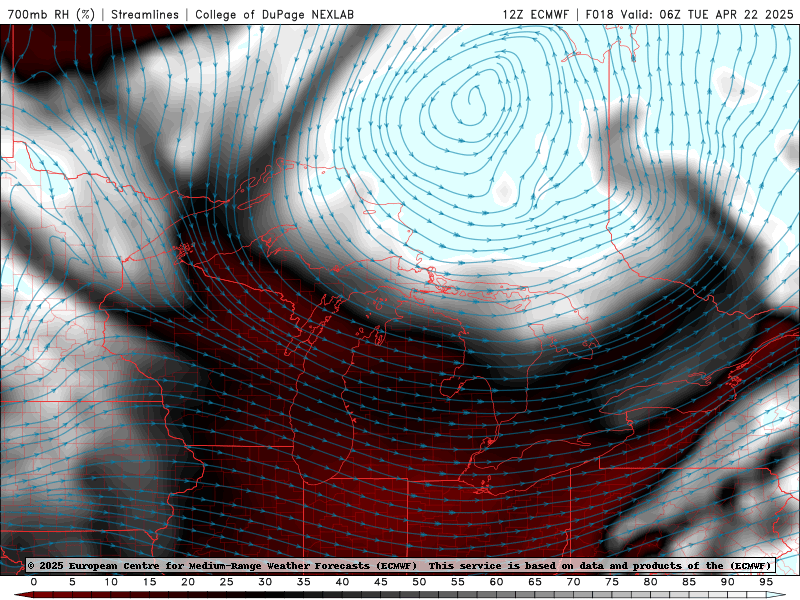Click the '90' value on the color scale

coord(728,582)
